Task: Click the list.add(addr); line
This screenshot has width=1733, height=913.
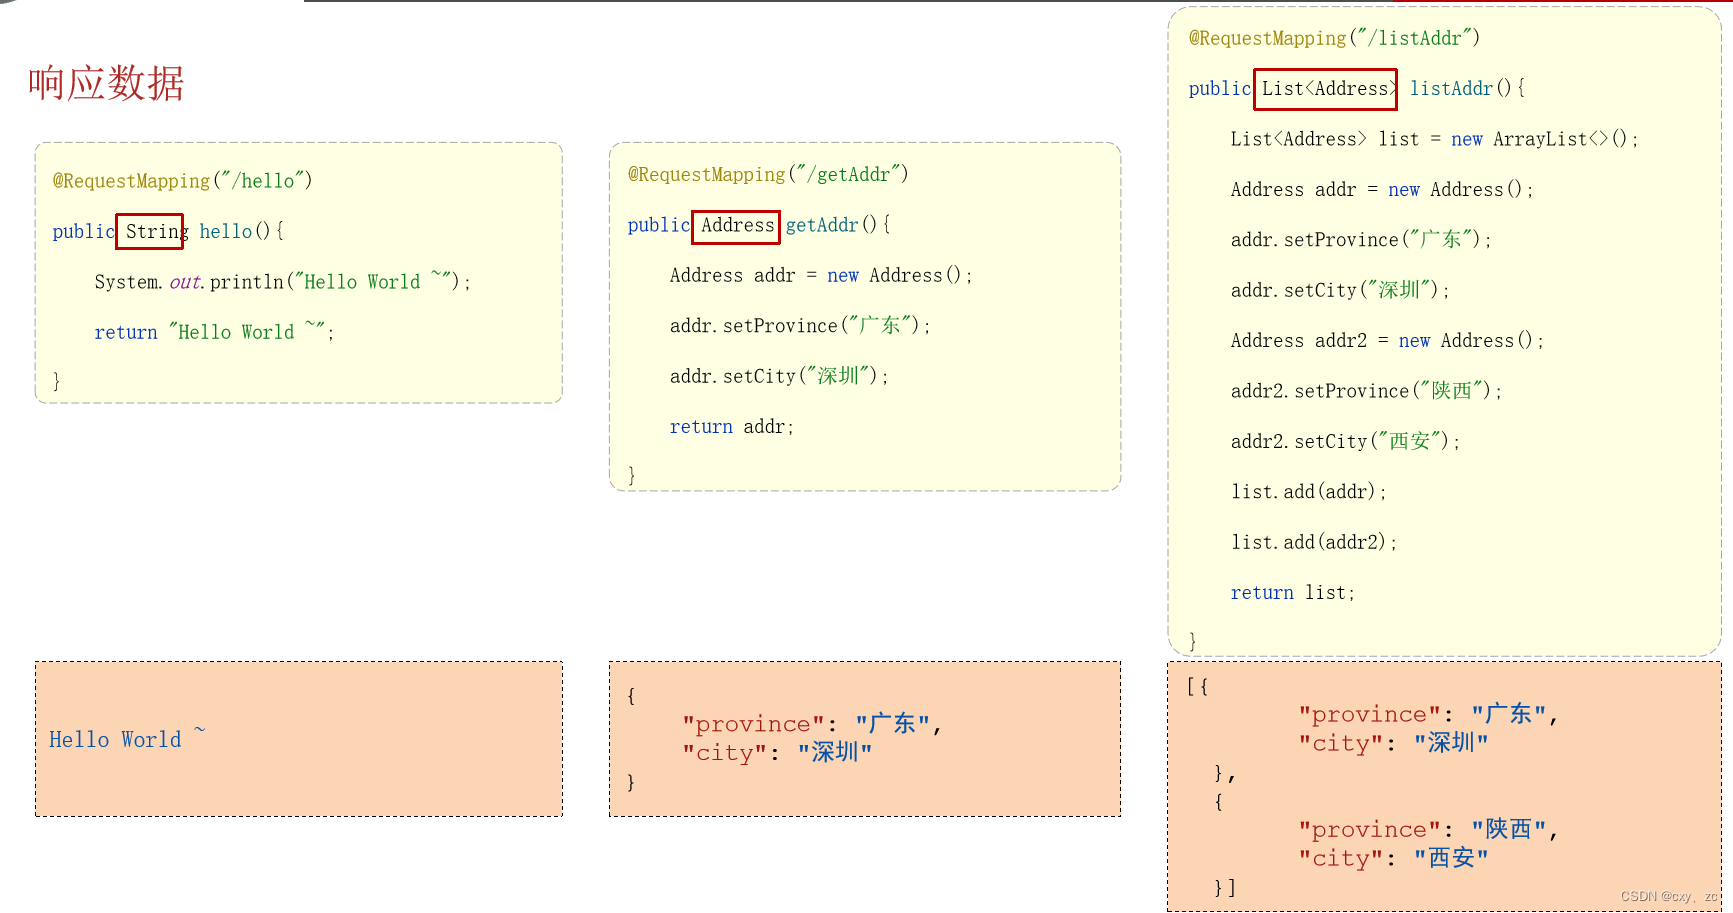Action: click(x=1308, y=492)
